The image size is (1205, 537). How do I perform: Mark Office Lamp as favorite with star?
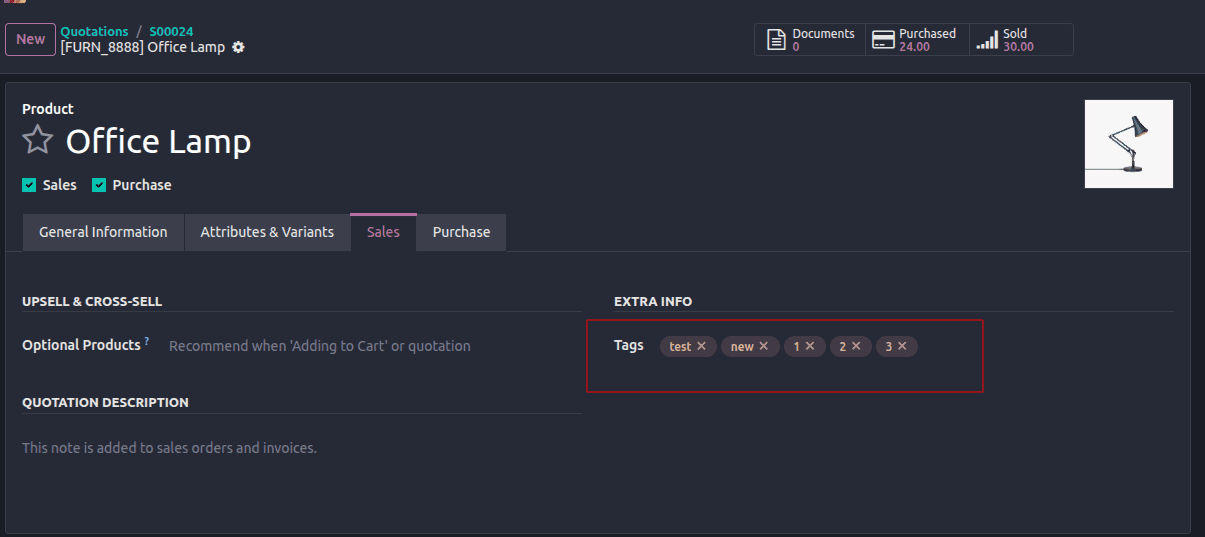click(x=37, y=141)
